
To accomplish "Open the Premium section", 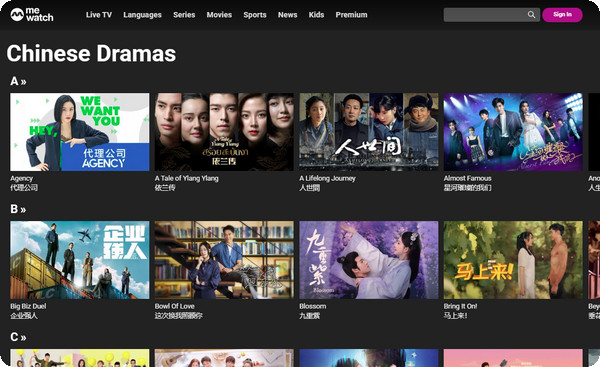I will pos(351,15).
